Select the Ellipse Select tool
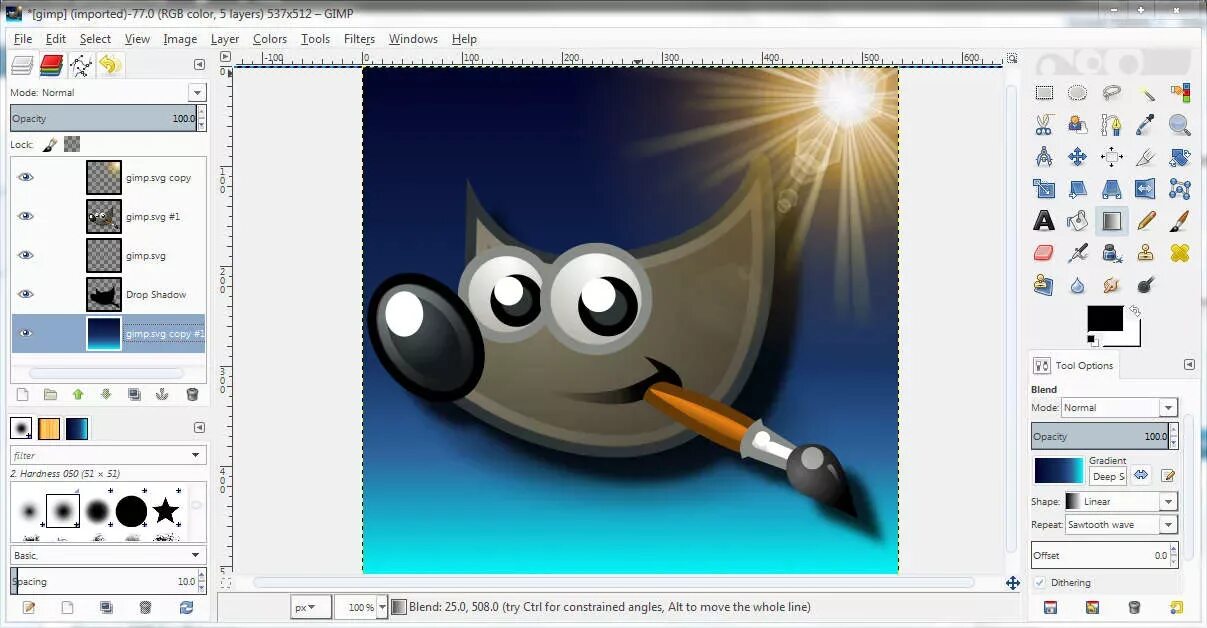This screenshot has height=628, width=1207. [x=1077, y=93]
